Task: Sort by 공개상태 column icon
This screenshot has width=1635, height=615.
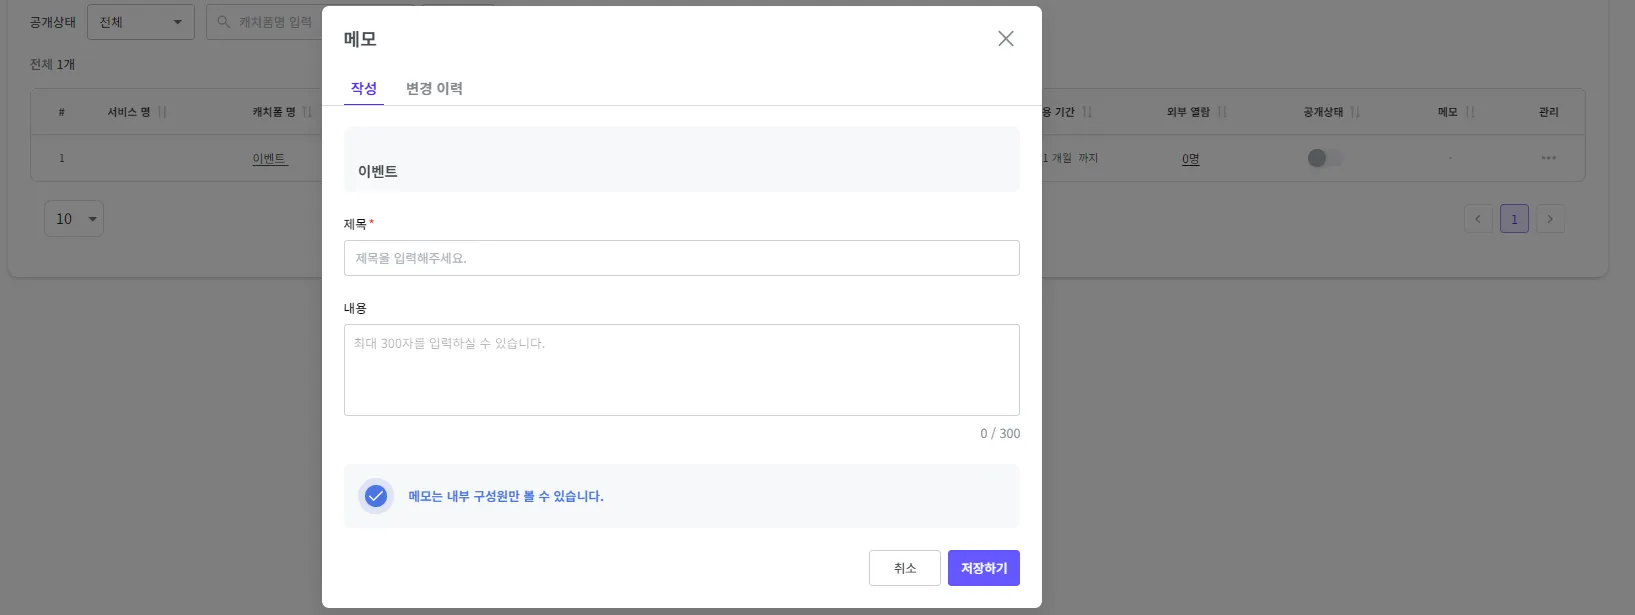Action: 1355,112
